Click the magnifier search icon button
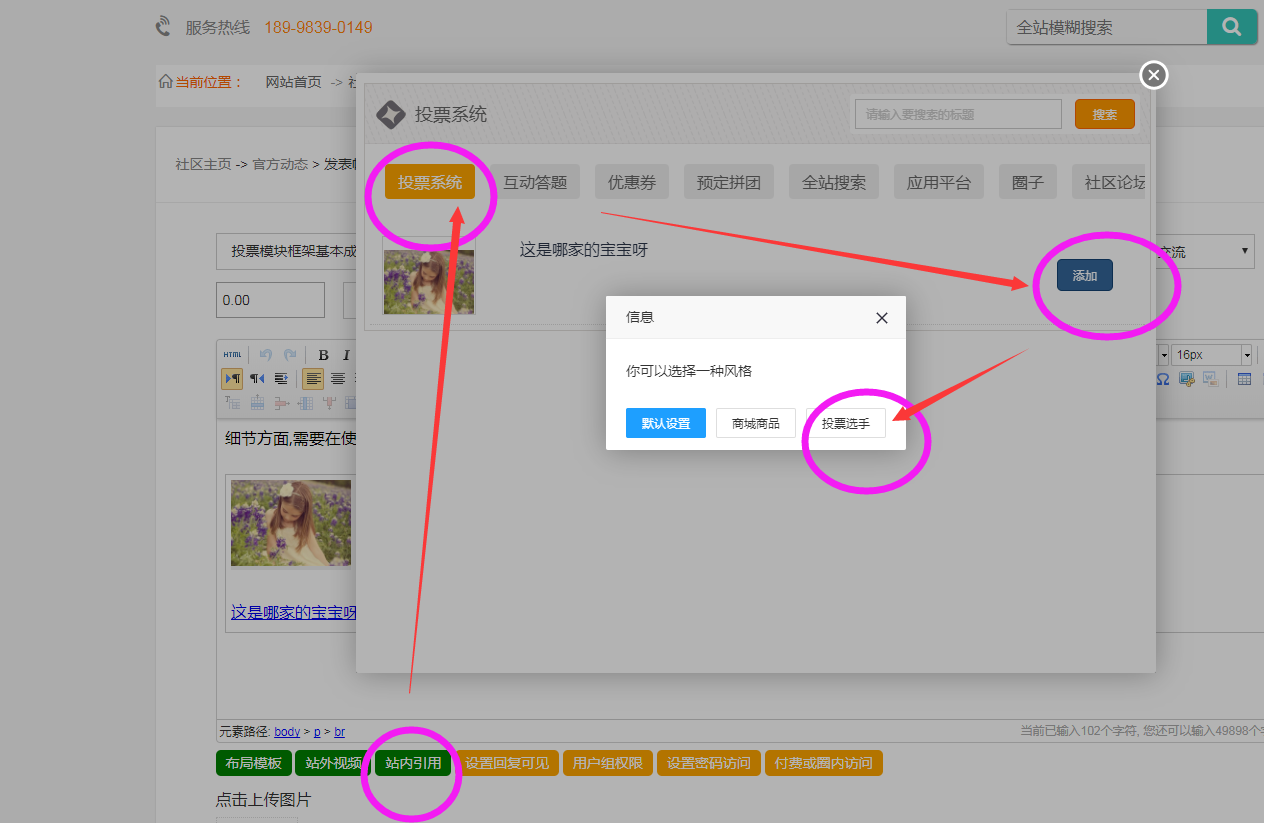This screenshot has width=1264, height=823. [x=1231, y=27]
